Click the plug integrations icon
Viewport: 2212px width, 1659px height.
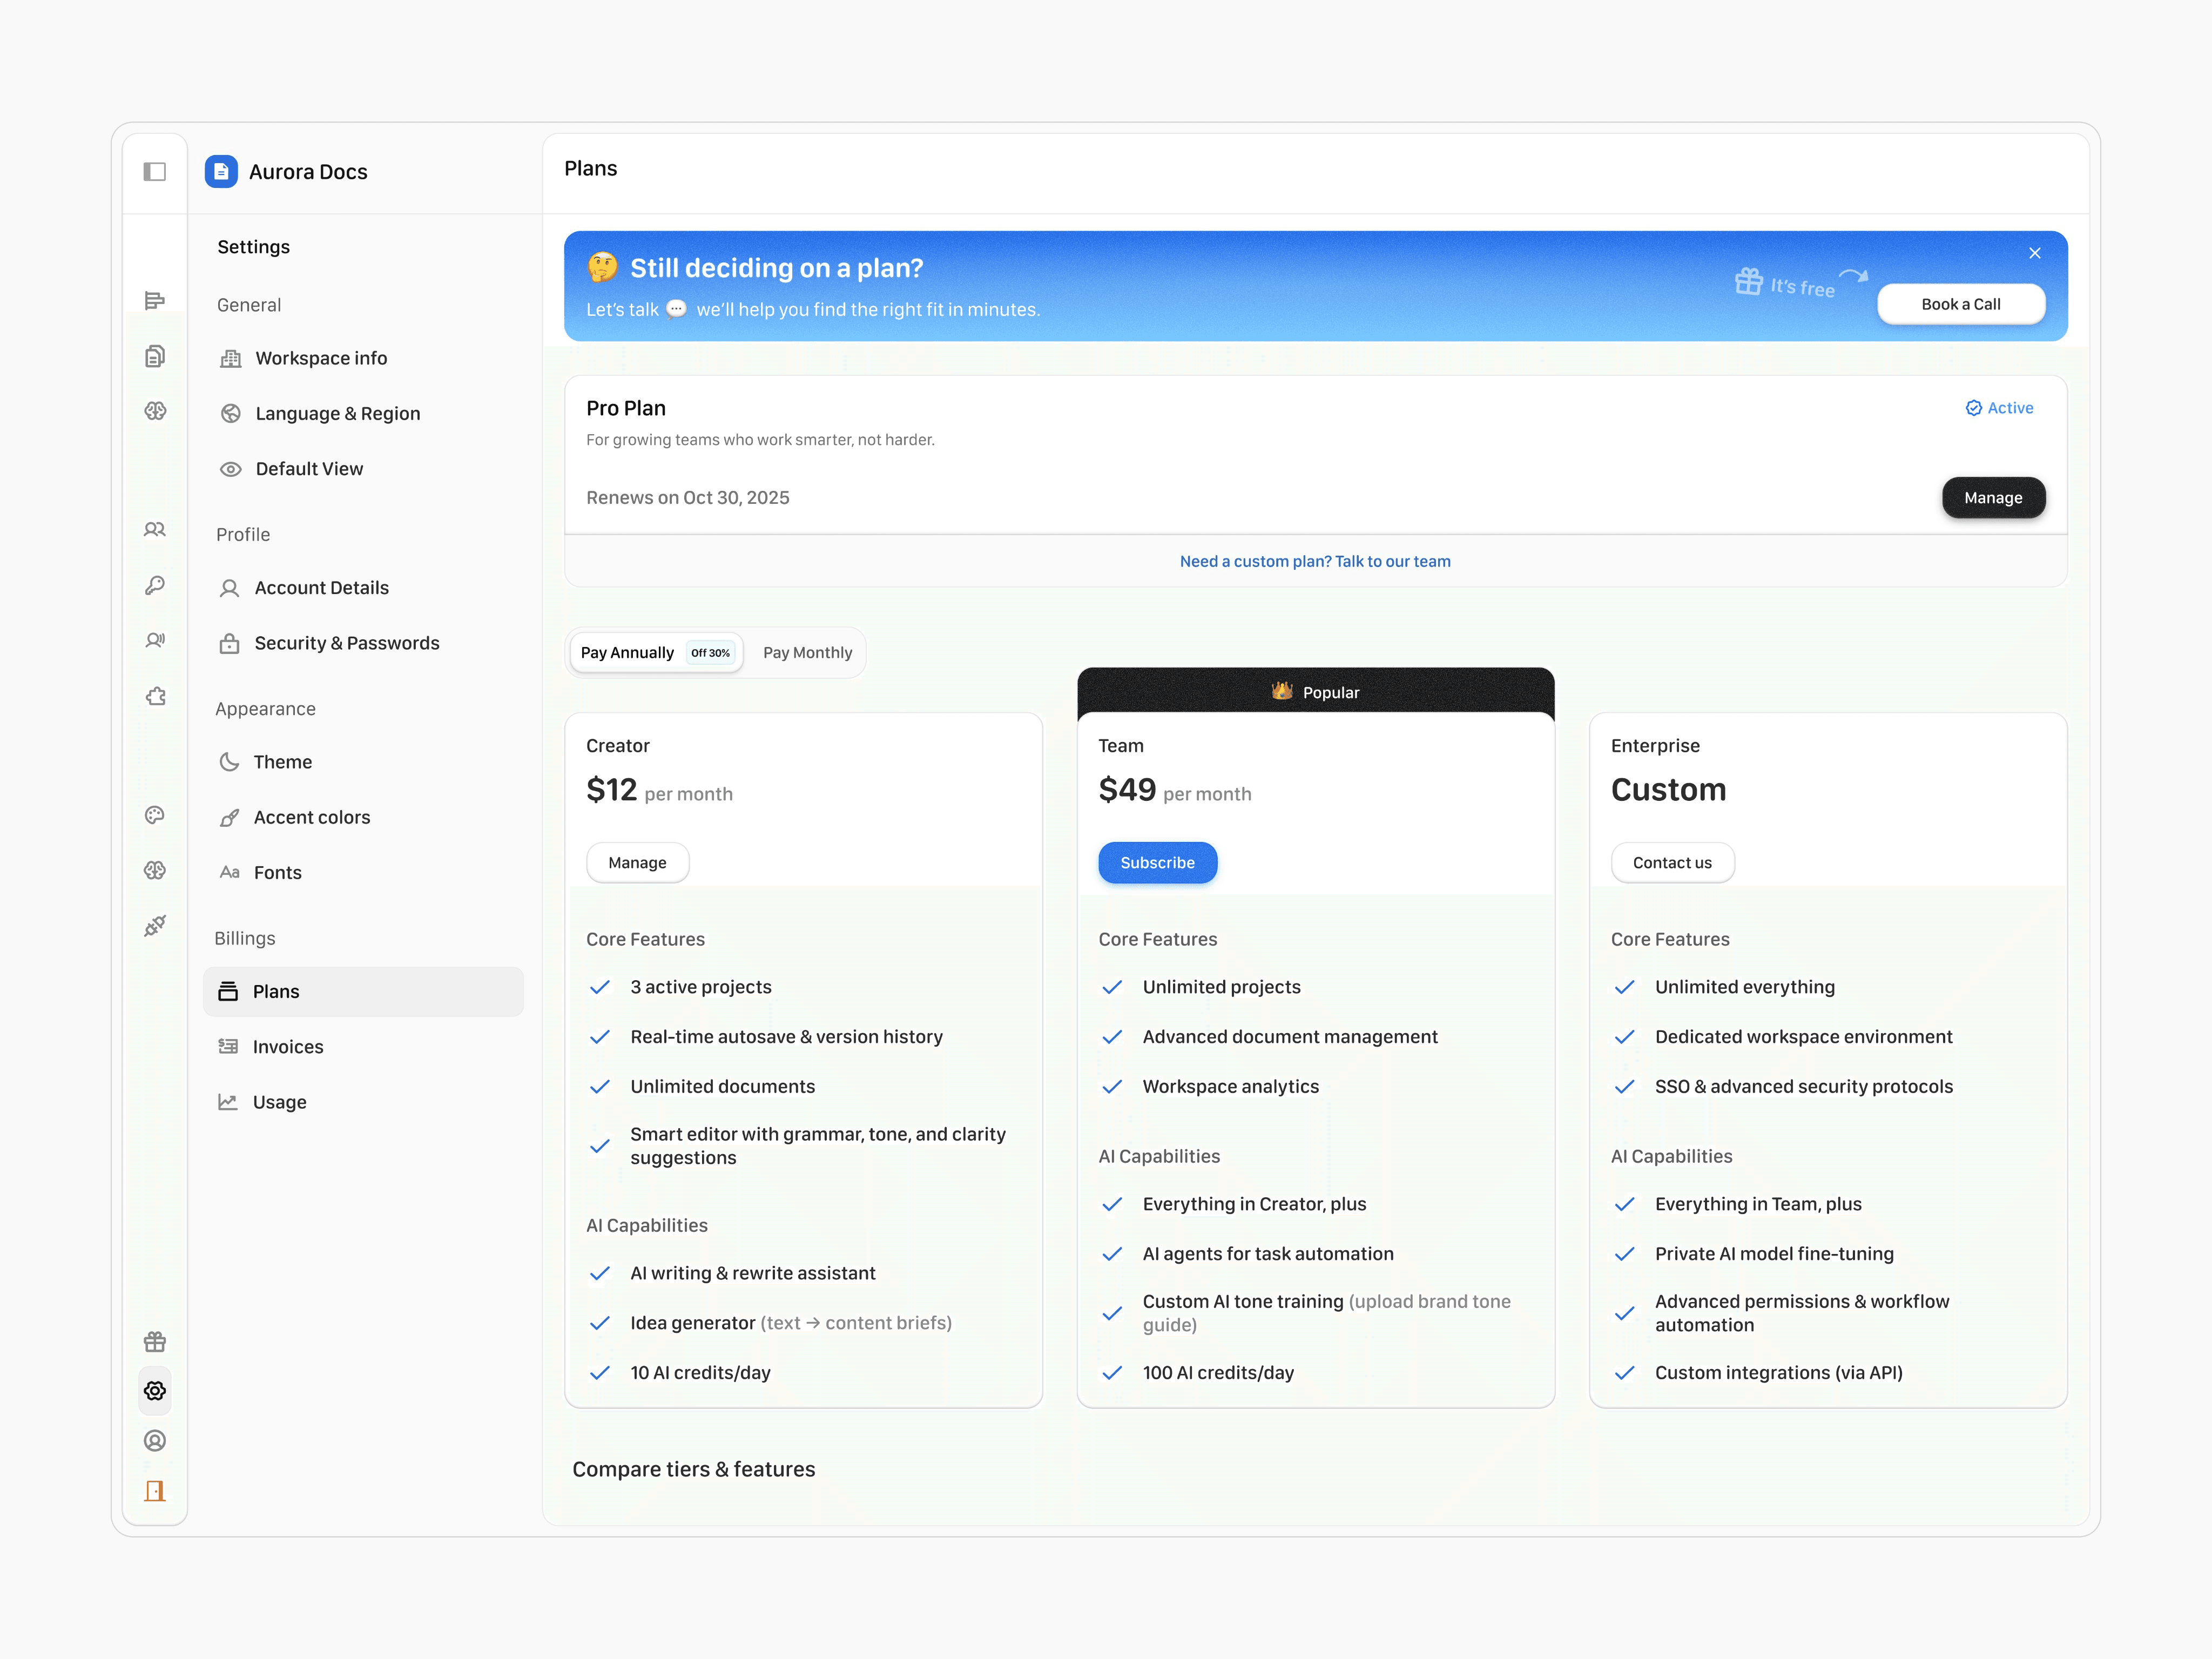[155, 925]
